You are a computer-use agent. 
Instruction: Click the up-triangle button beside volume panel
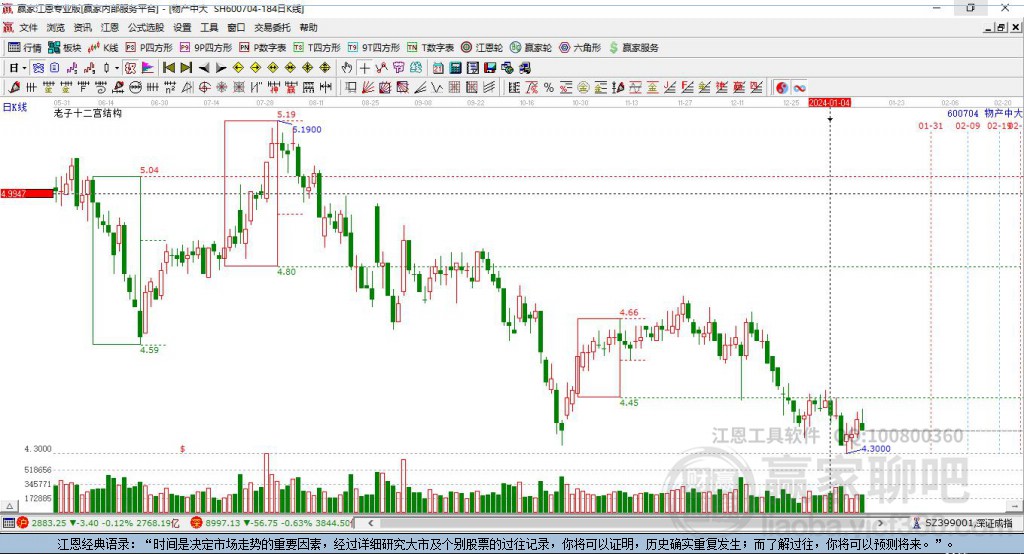(9, 506)
